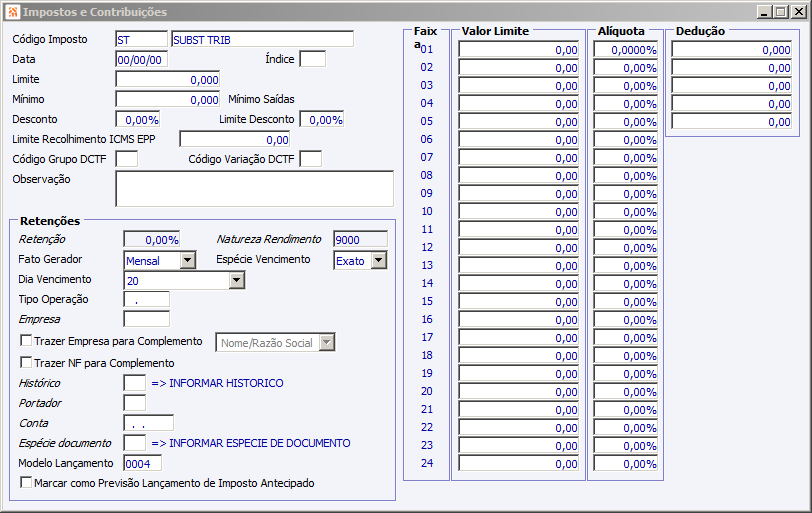Click Alíquota field for Faixa 24
The image size is (812, 513).
[x=626, y=463]
